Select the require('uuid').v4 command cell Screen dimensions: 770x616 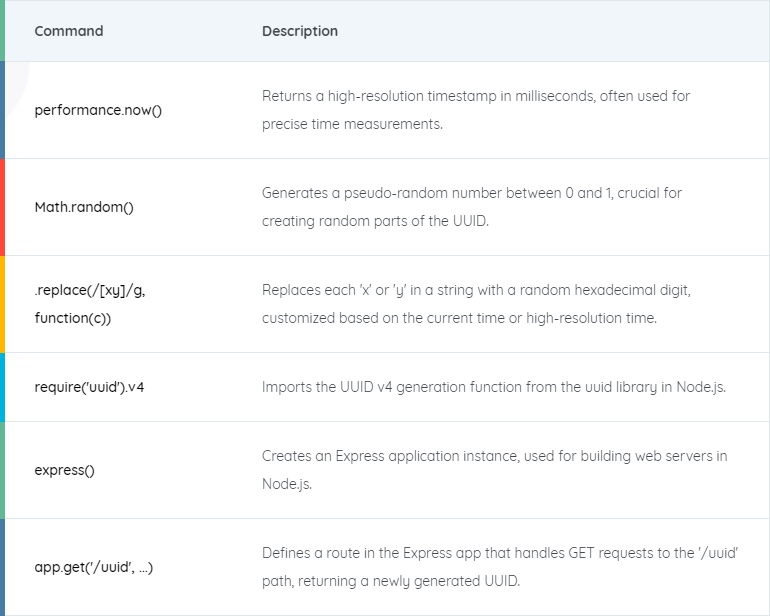[90, 387]
